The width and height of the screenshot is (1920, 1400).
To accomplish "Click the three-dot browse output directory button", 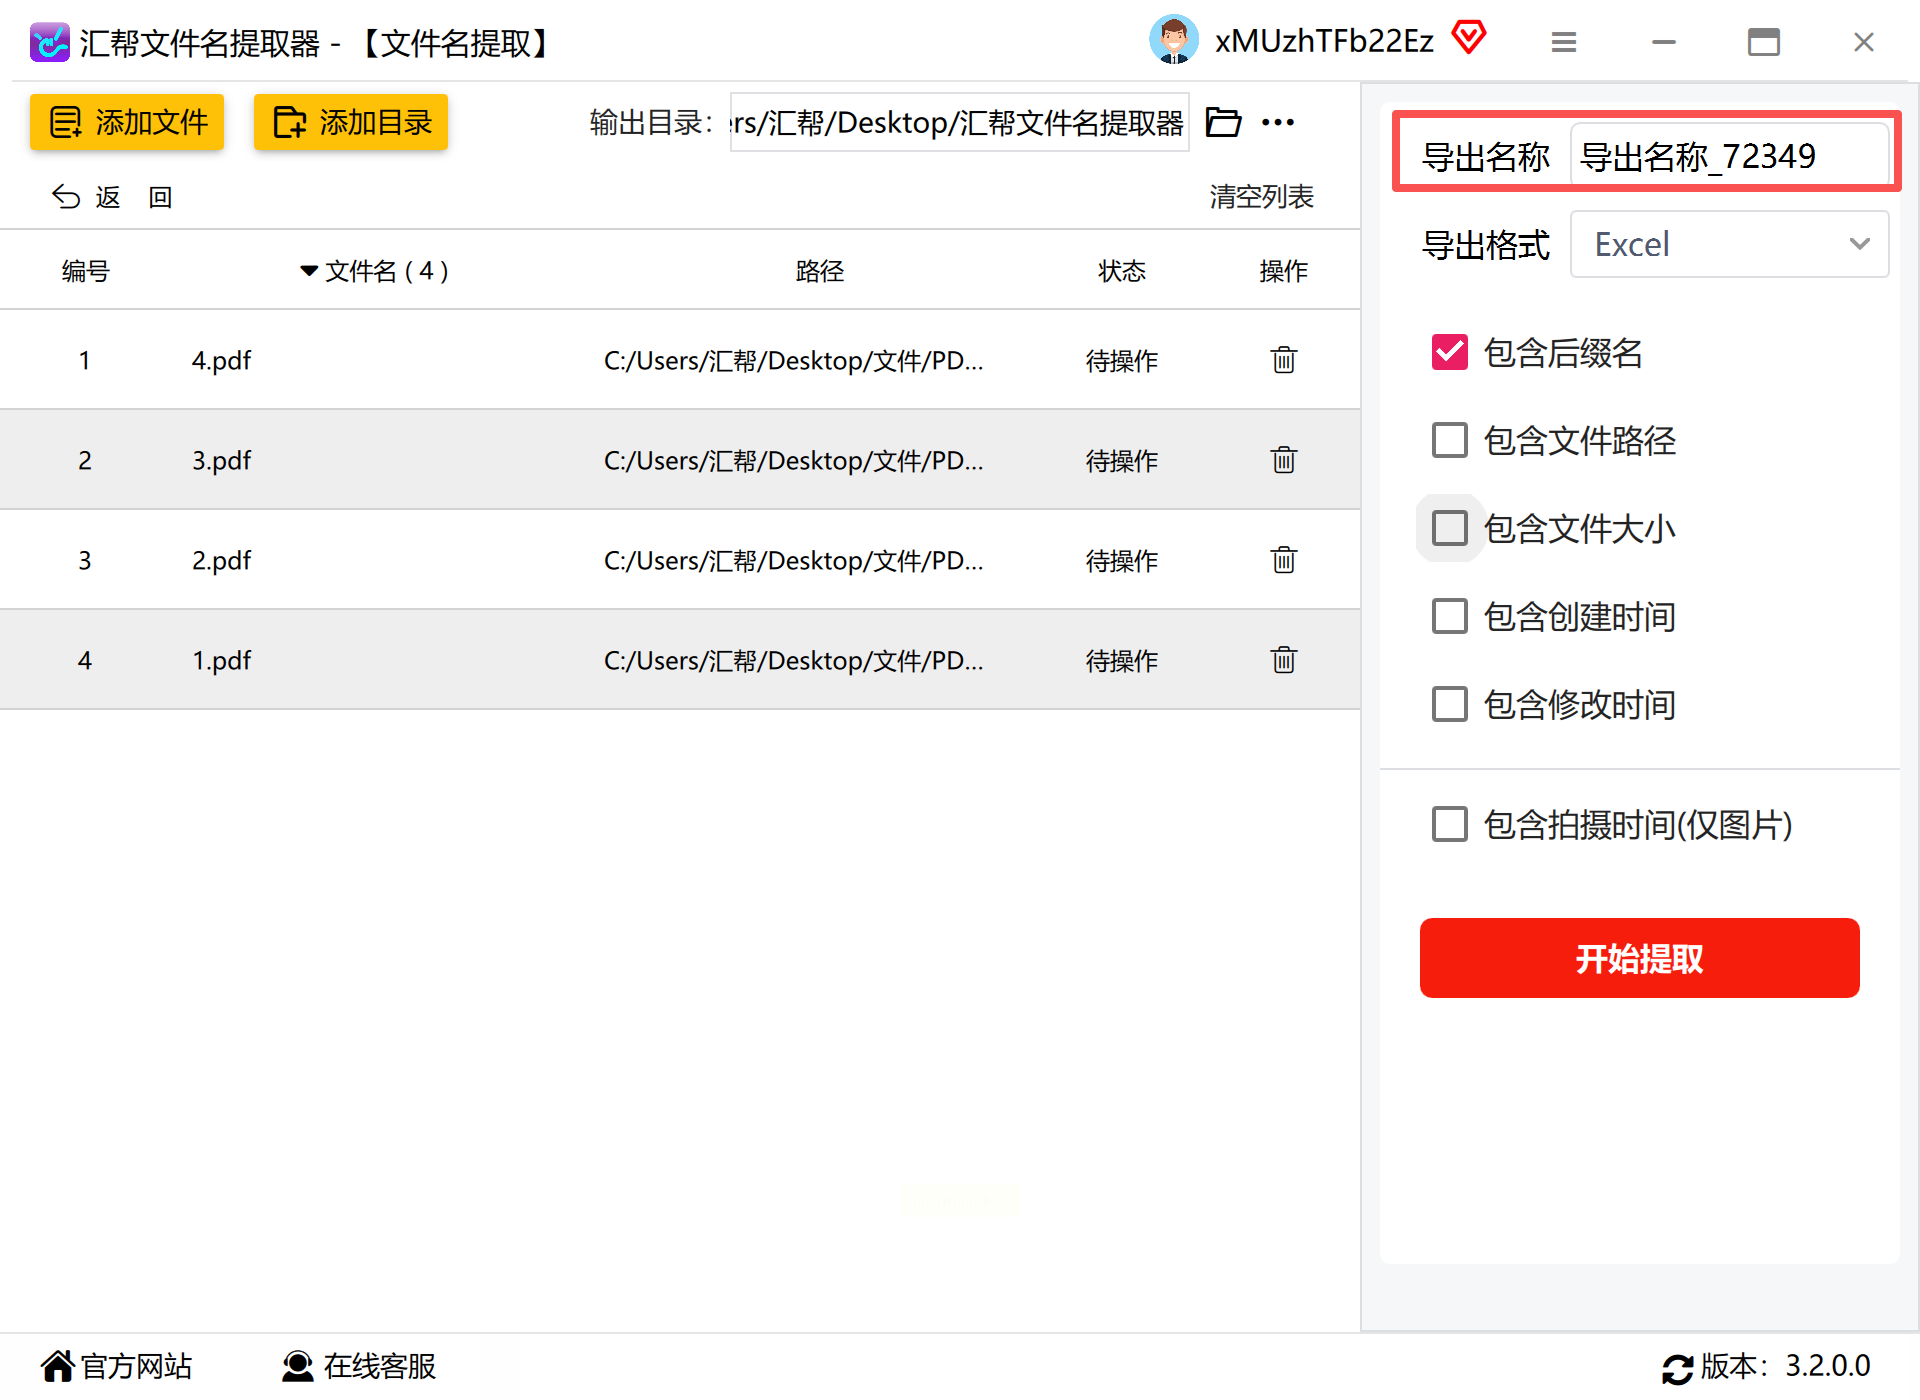I will point(1278,122).
